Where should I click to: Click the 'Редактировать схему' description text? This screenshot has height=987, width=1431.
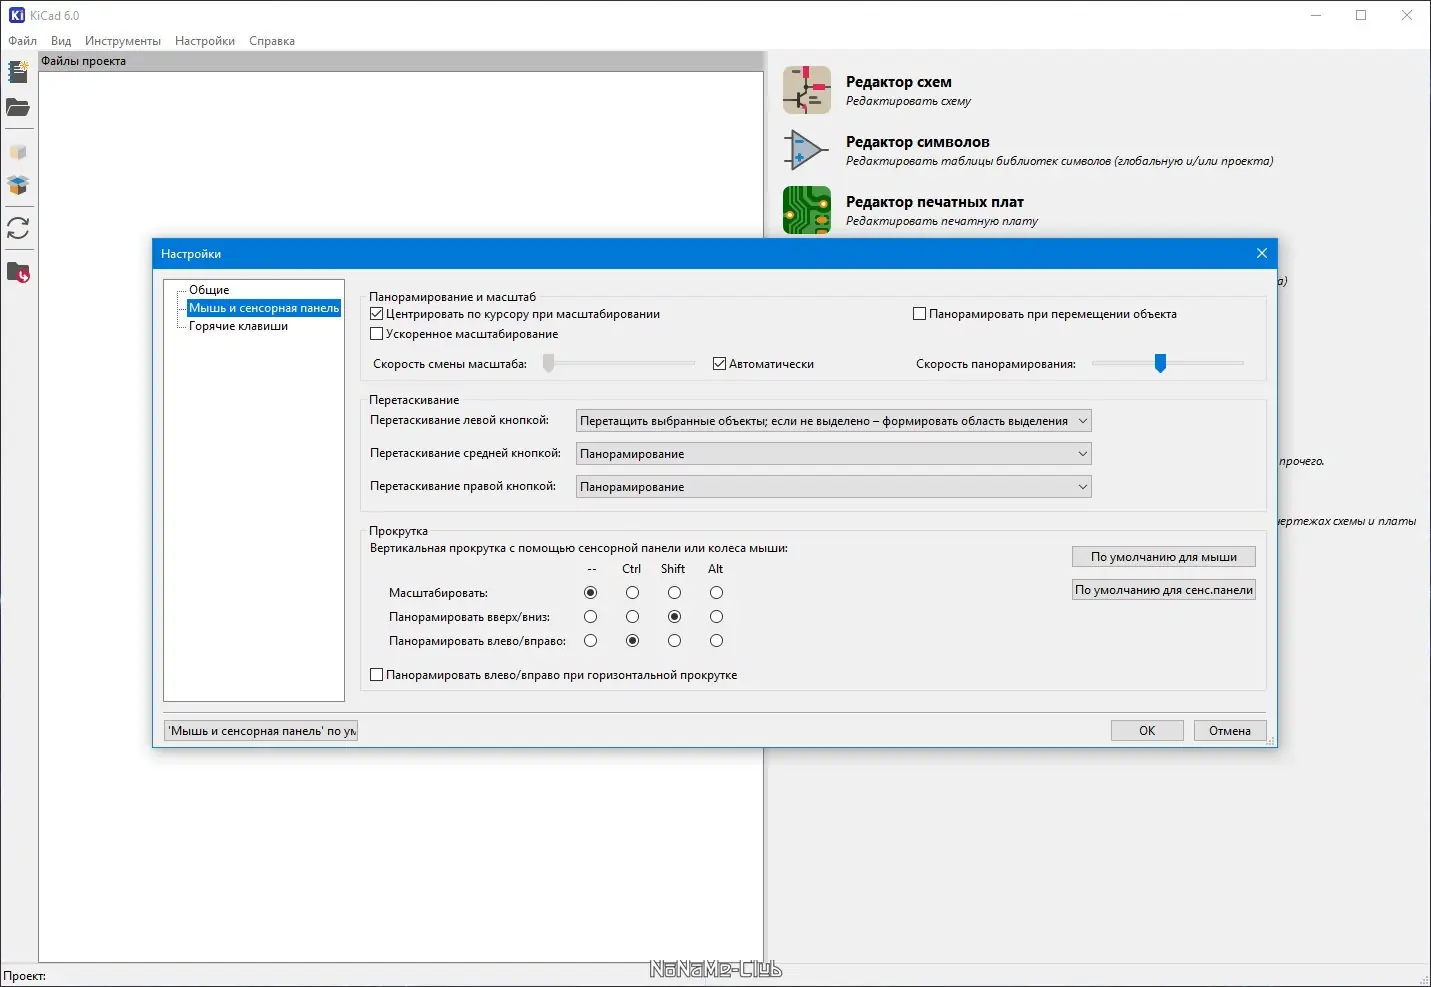(x=908, y=101)
